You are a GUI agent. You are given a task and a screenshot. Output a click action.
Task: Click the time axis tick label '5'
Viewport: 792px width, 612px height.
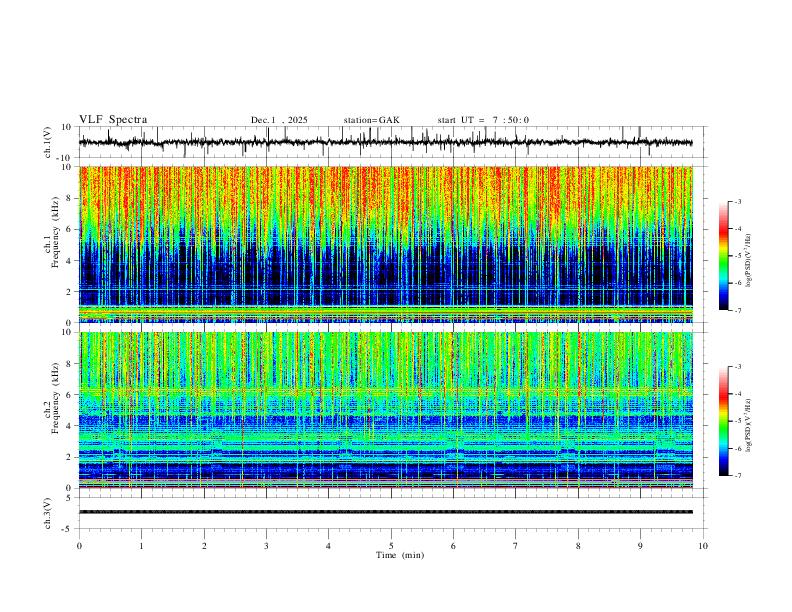391,546
